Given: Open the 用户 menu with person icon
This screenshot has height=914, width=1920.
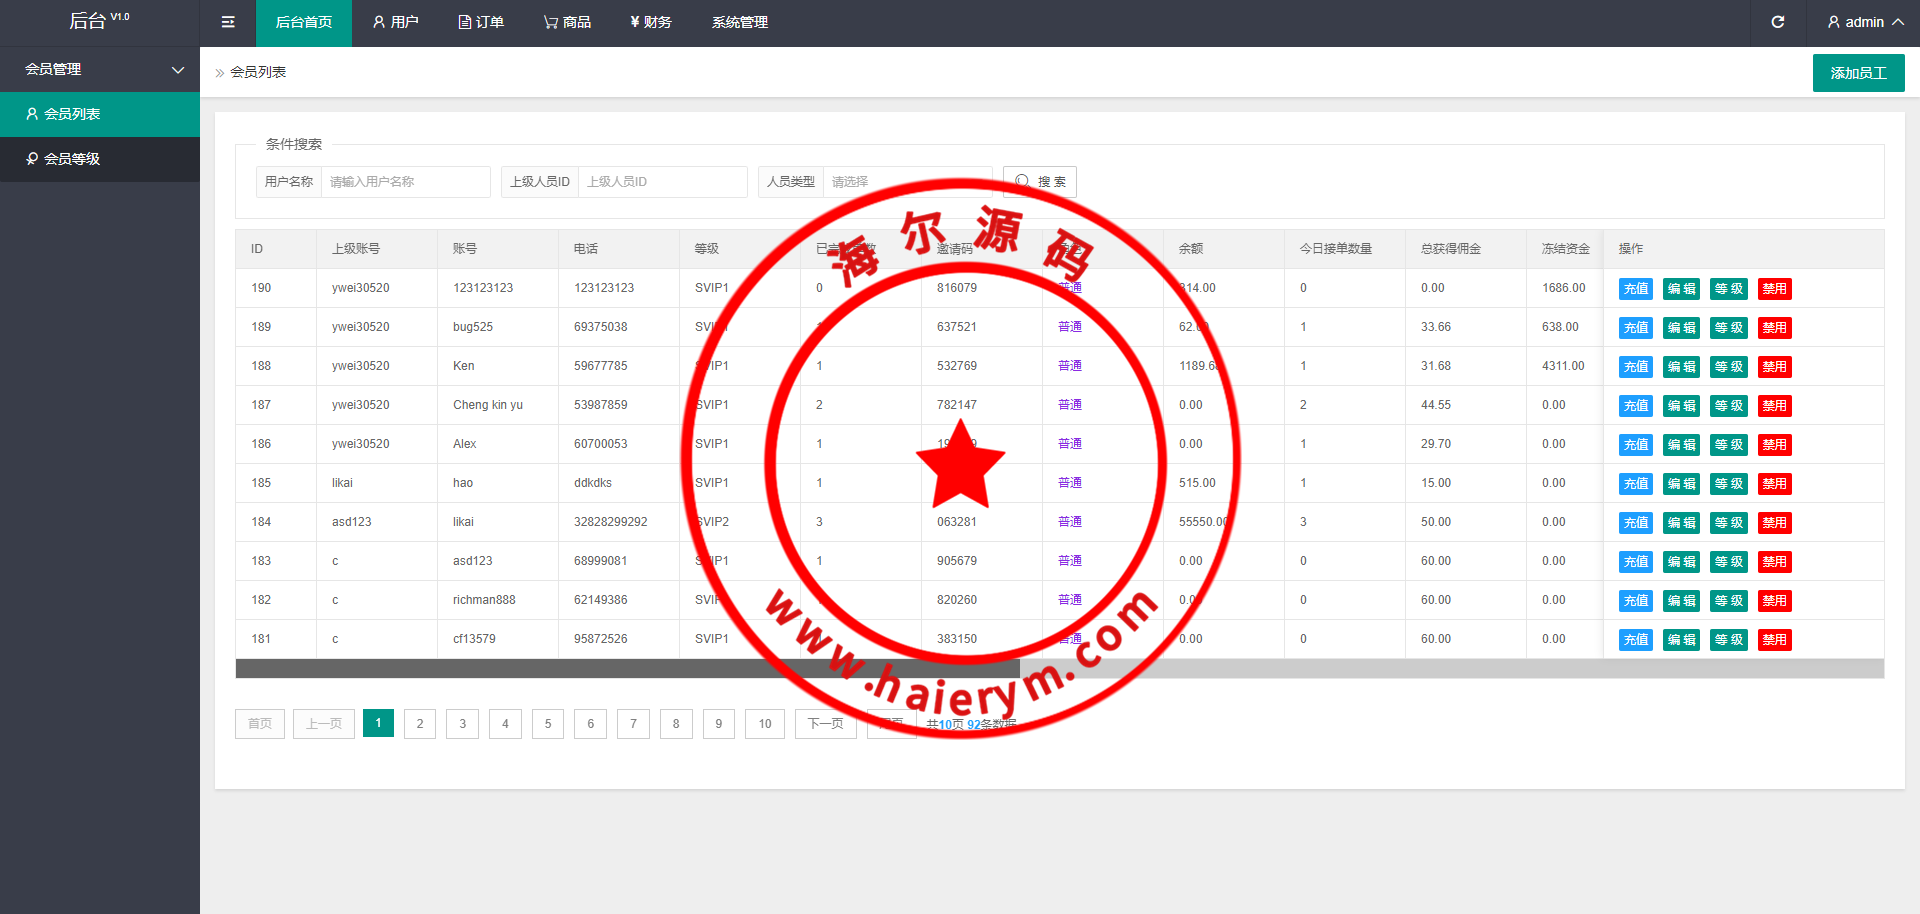Looking at the screenshot, I should [x=395, y=22].
